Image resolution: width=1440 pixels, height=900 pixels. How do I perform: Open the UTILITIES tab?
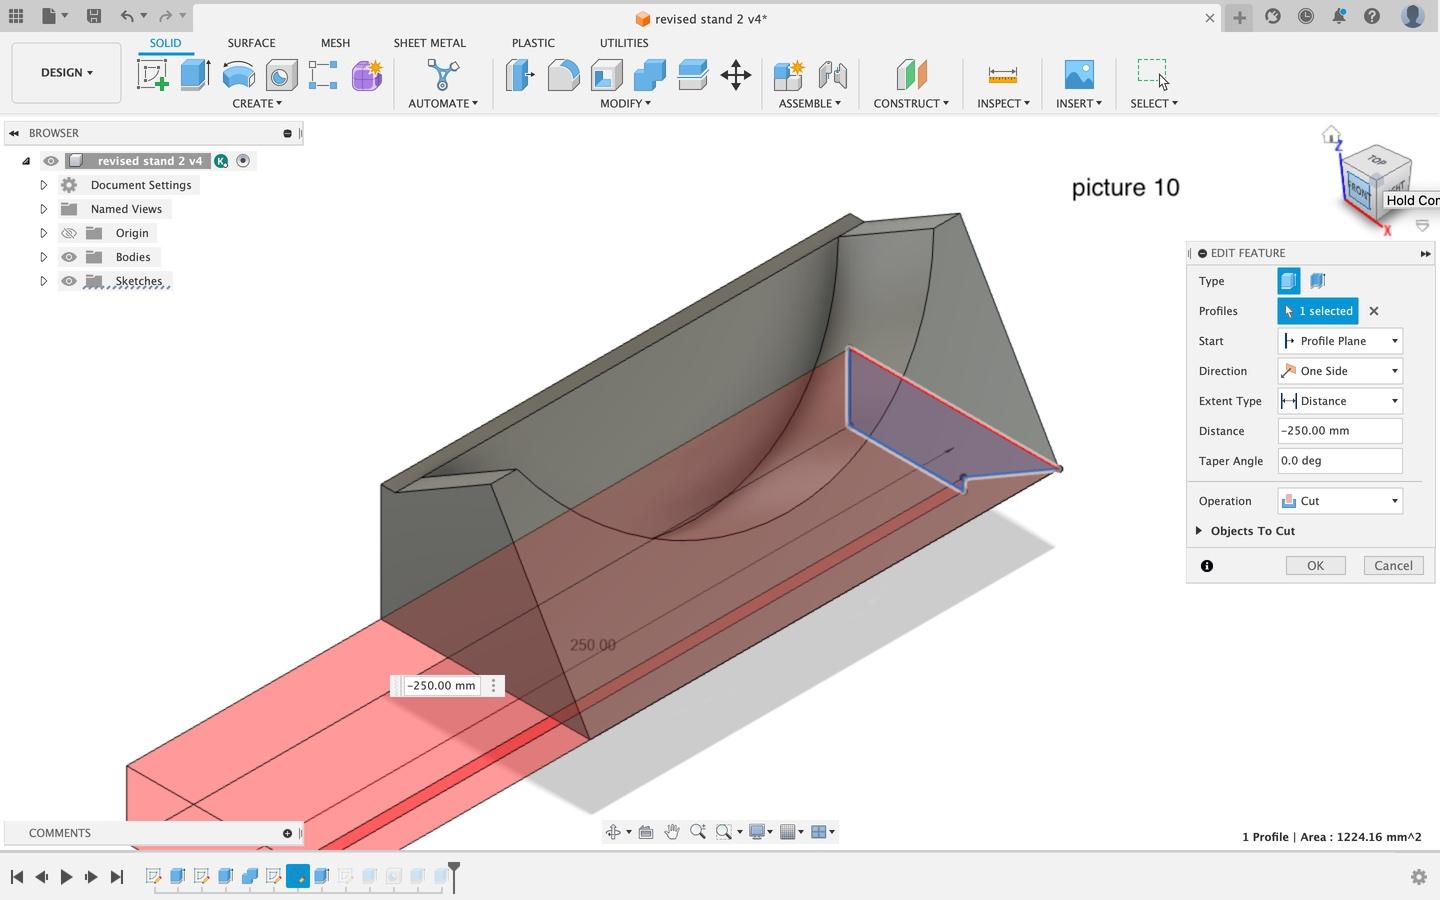[x=624, y=43]
